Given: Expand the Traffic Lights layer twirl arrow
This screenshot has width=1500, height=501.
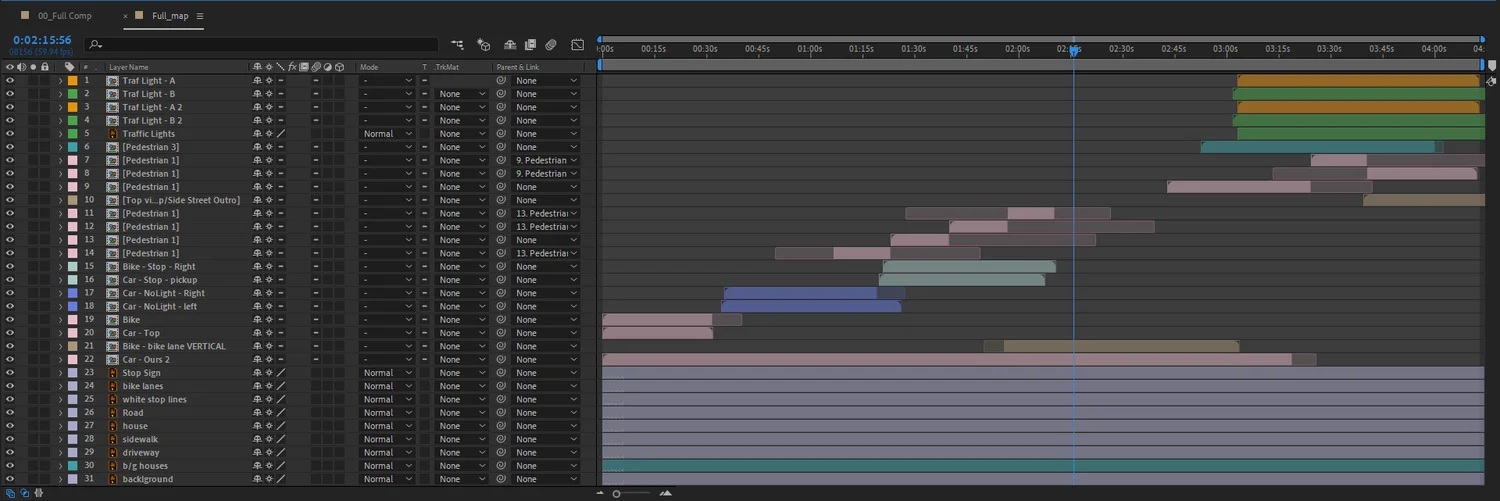Looking at the screenshot, I should coord(60,134).
